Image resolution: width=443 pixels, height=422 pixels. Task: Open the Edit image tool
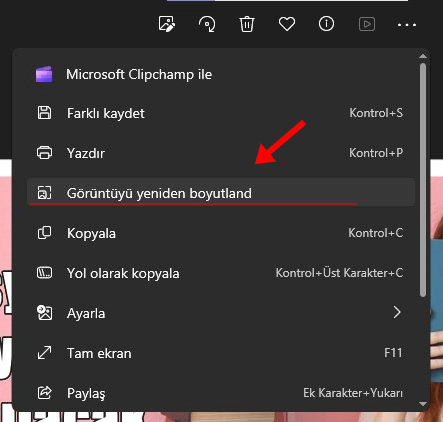pos(167,24)
